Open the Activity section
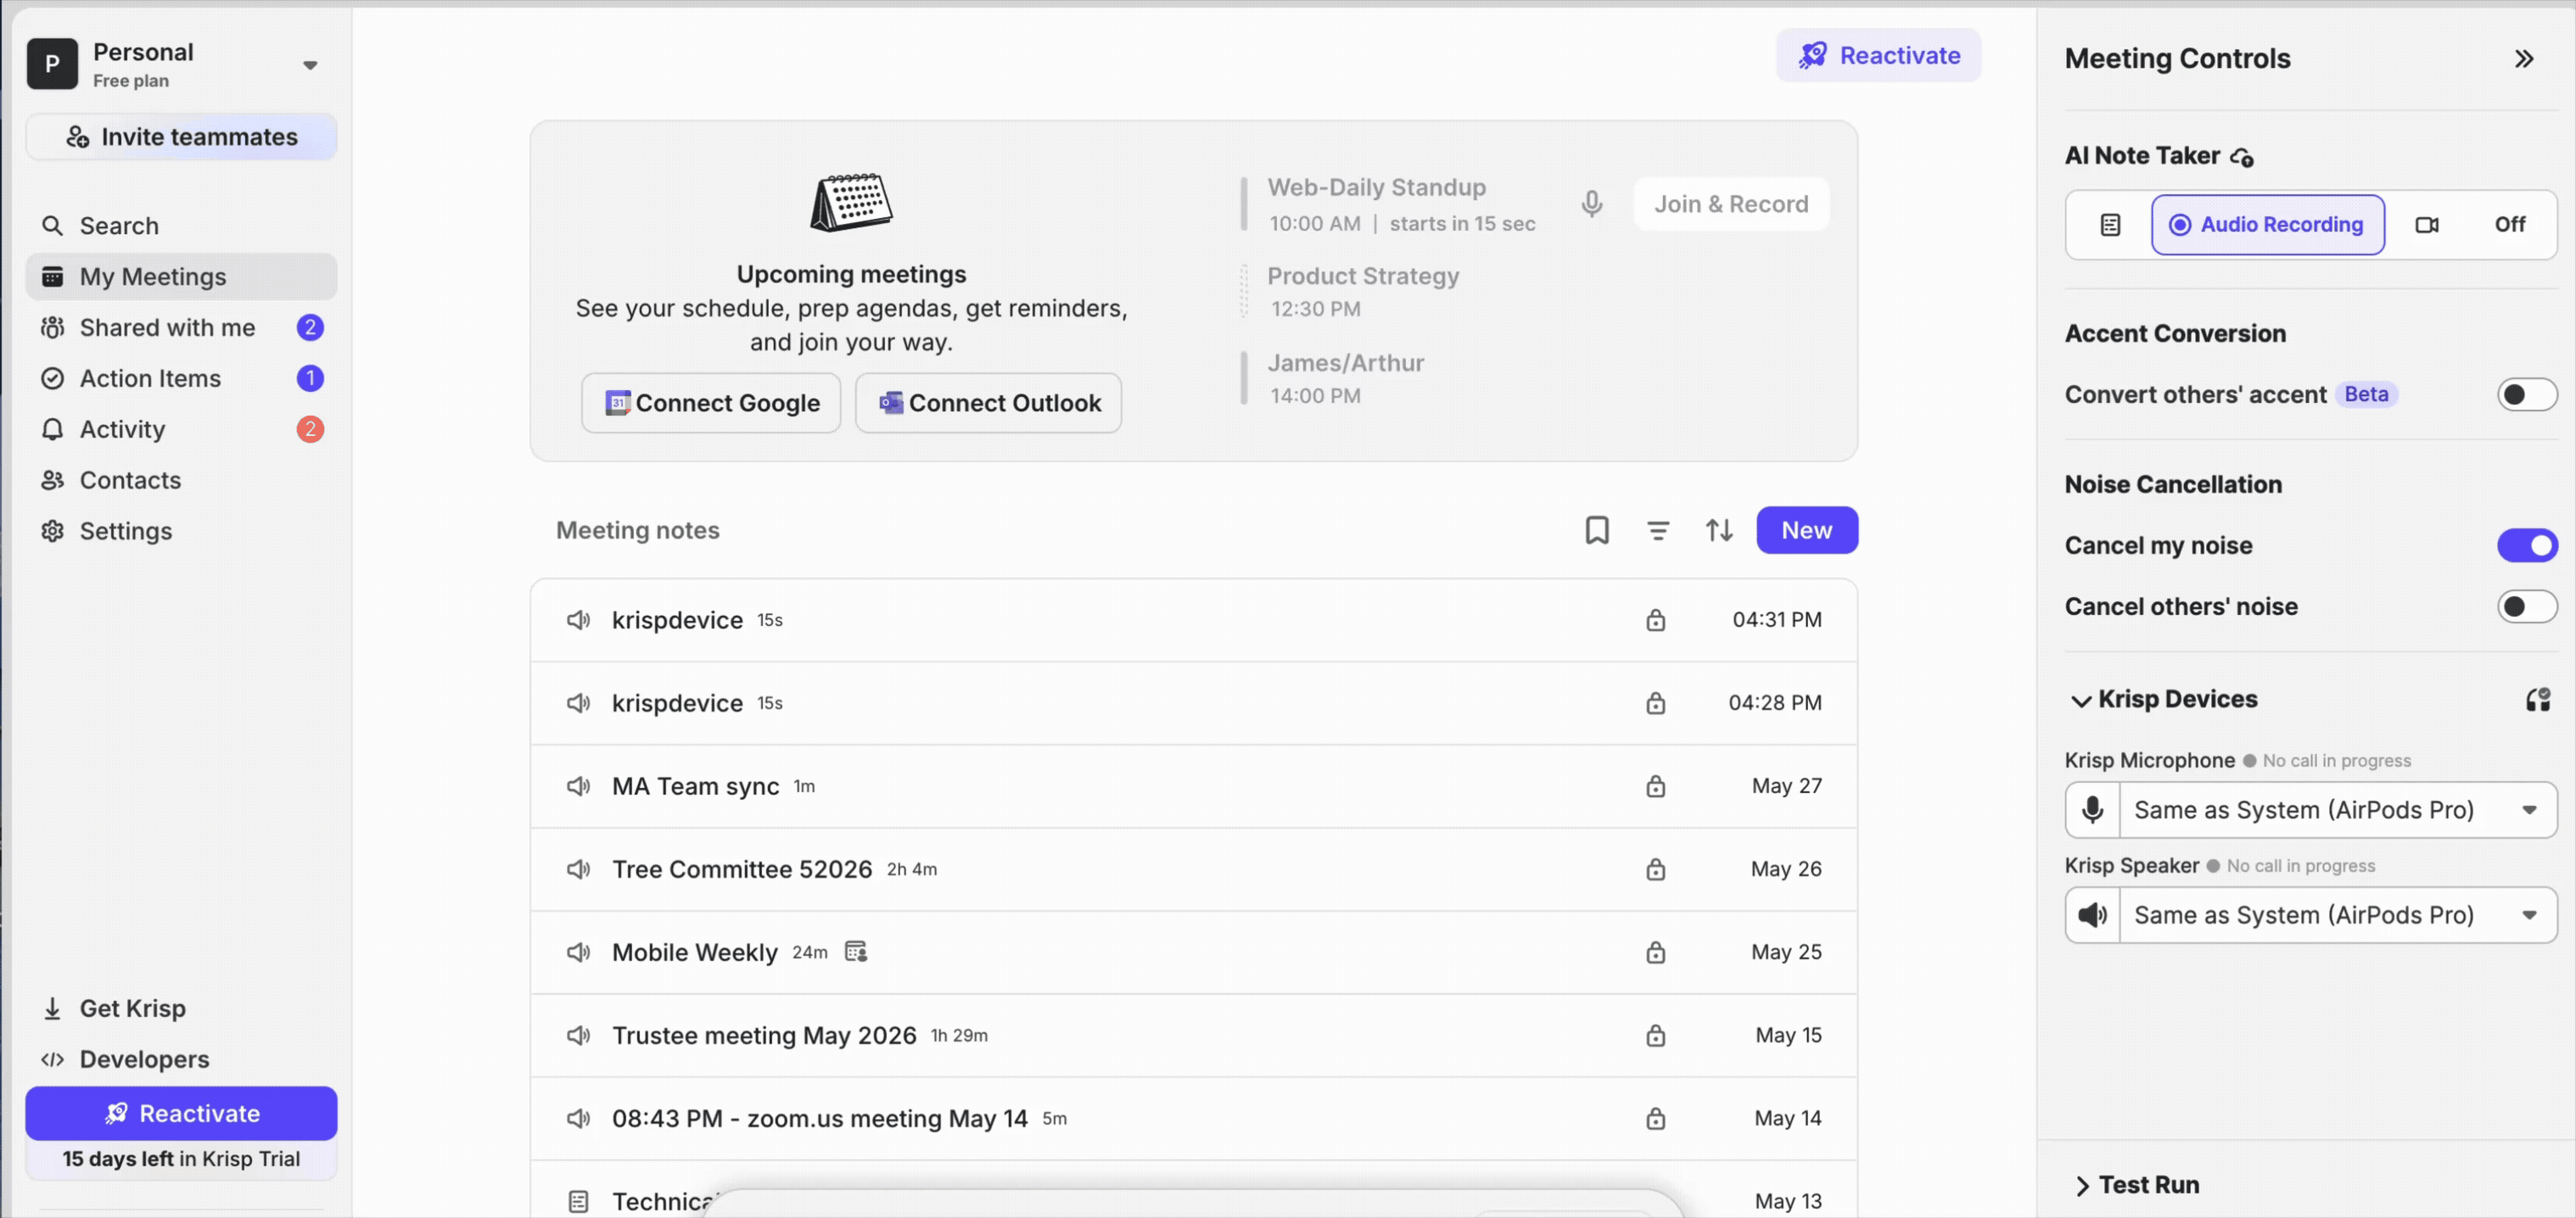Image resolution: width=2576 pixels, height=1218 pixels. 181,430
